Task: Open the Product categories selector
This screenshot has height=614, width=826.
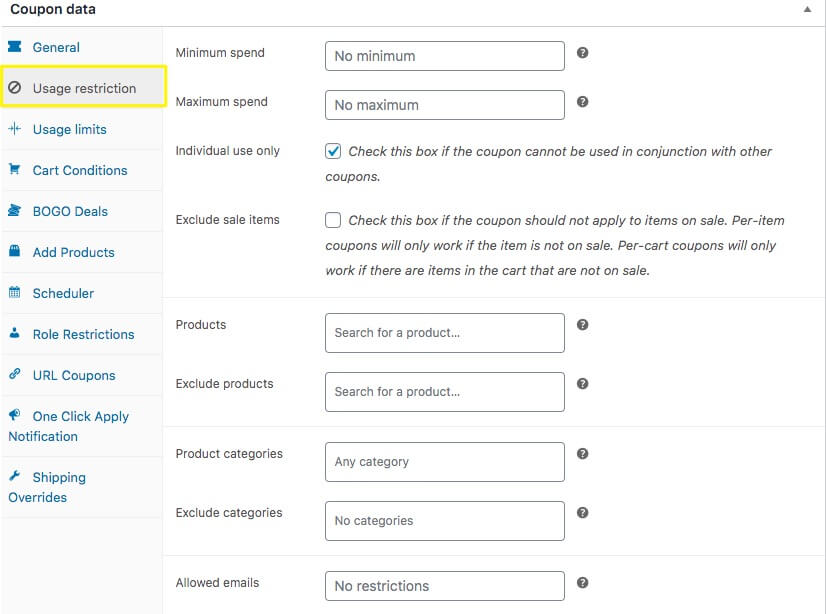Action: click(444, 462)
